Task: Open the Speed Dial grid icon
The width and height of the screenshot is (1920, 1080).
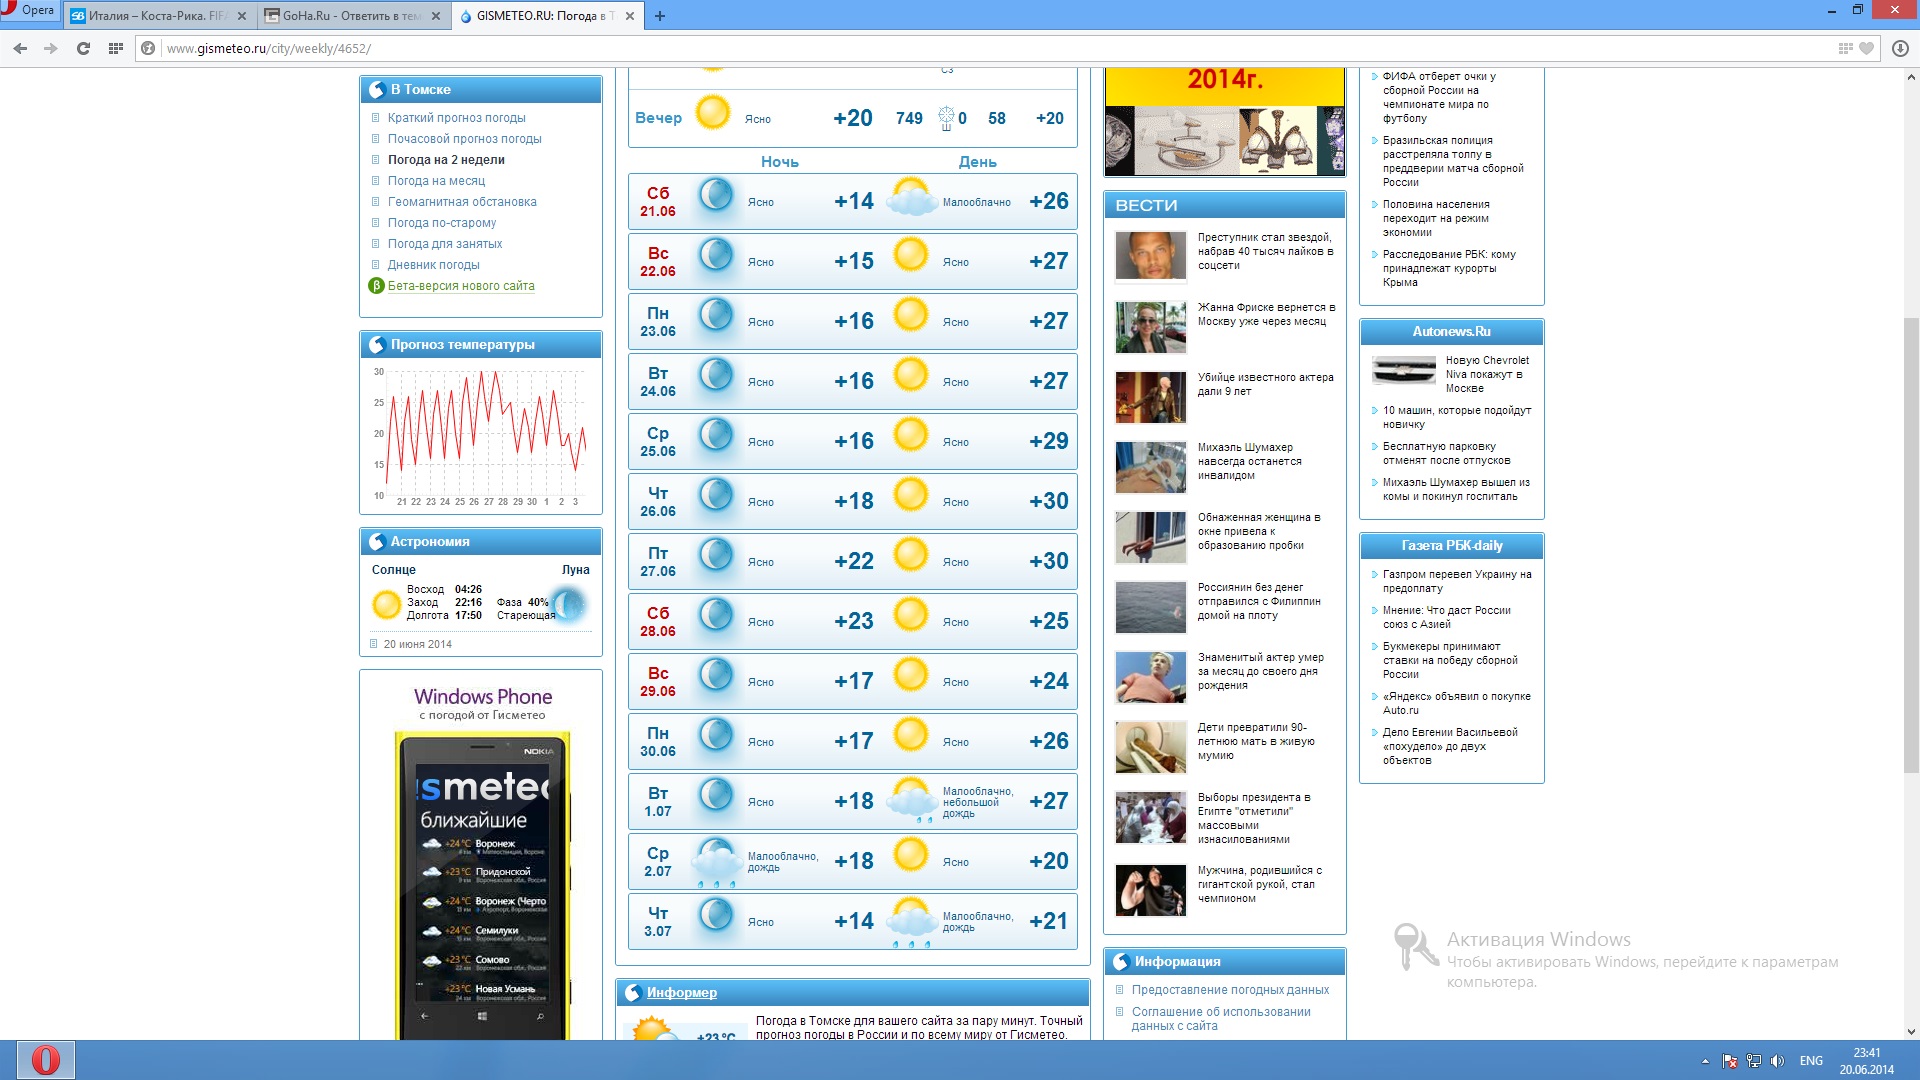Action: [x=116, y=48]
